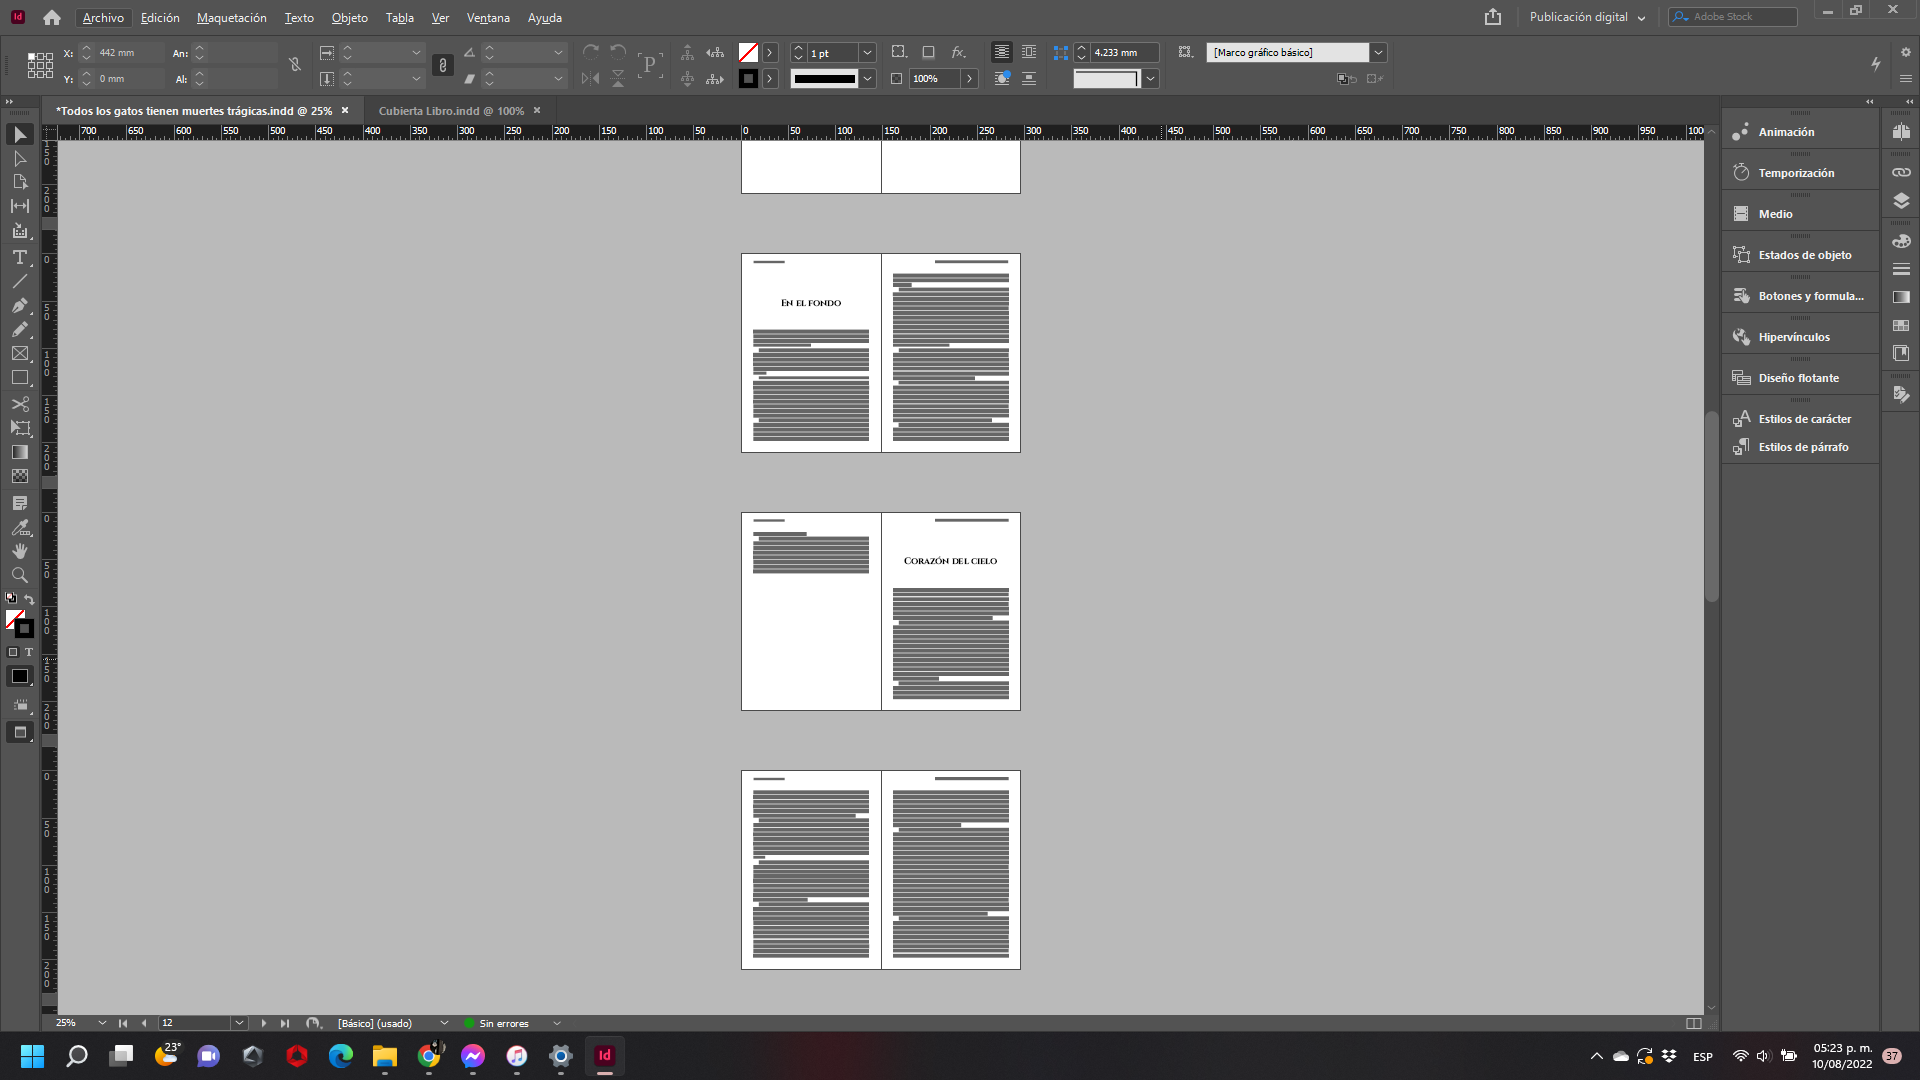Select the Hand tool
The image size is (1920, 1080).
[x=20, y=551]
